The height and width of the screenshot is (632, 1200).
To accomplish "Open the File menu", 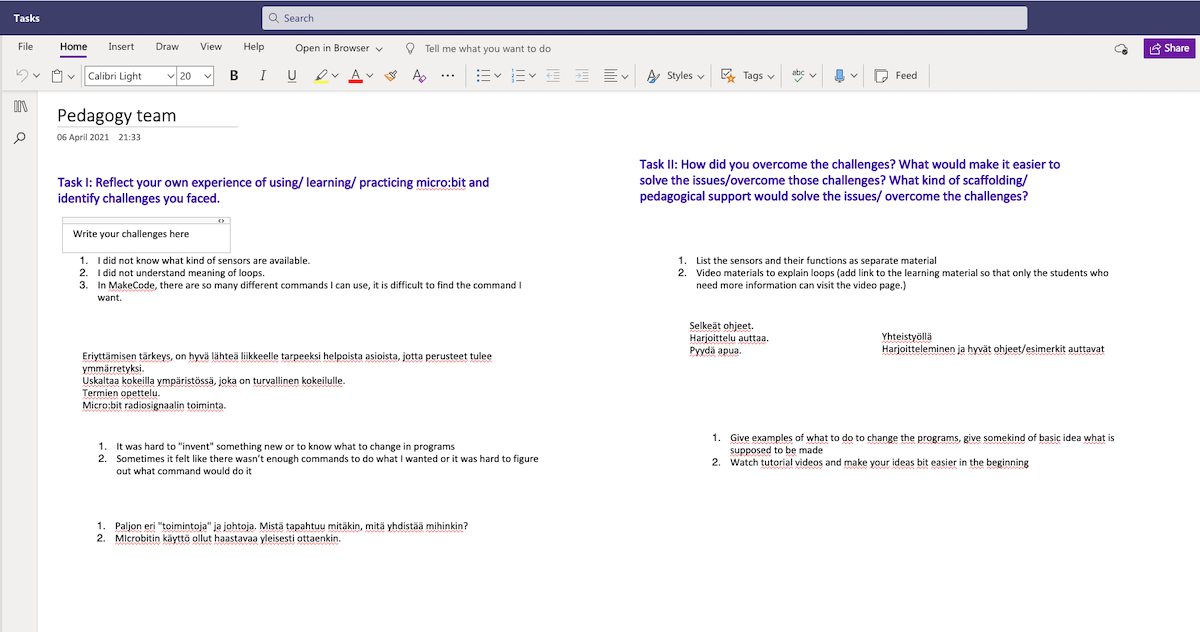I will pyautogui.click(x=26, y=47).
